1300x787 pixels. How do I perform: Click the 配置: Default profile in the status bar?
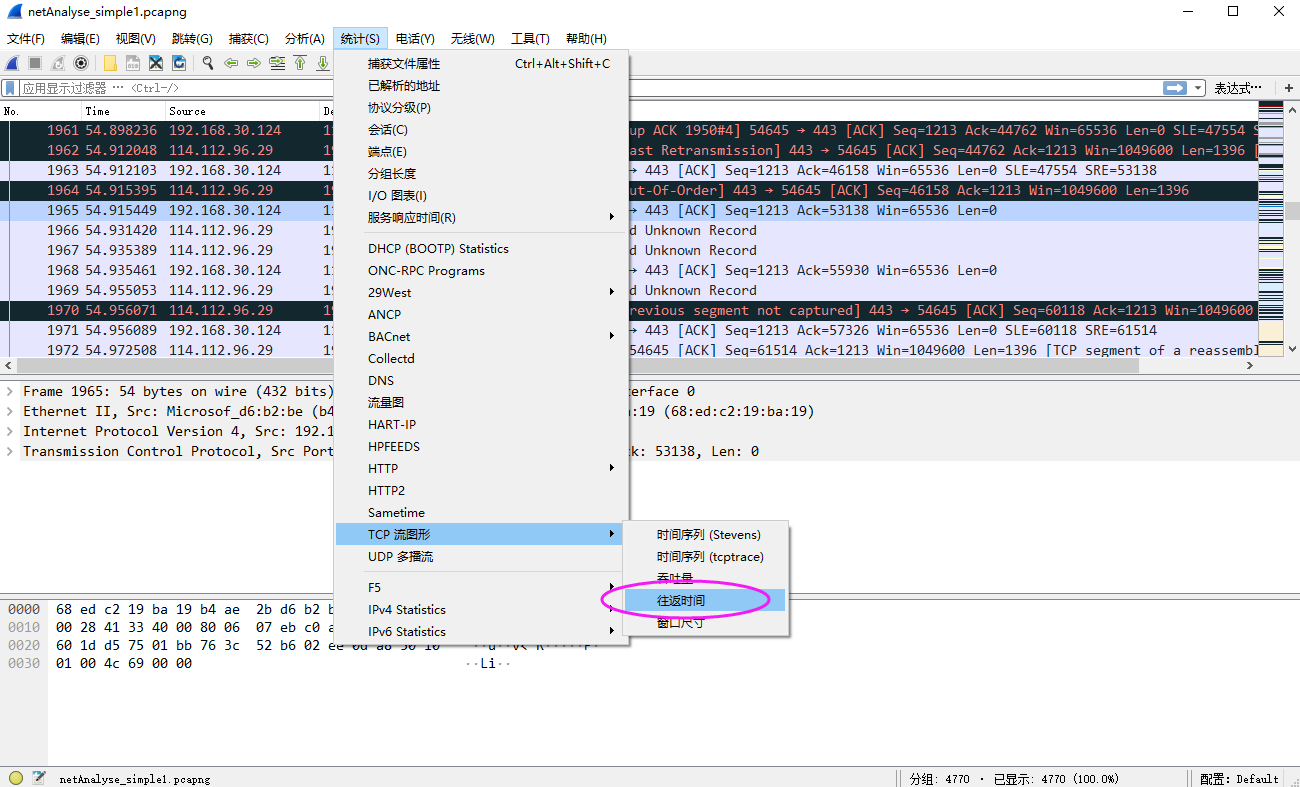1240,778
